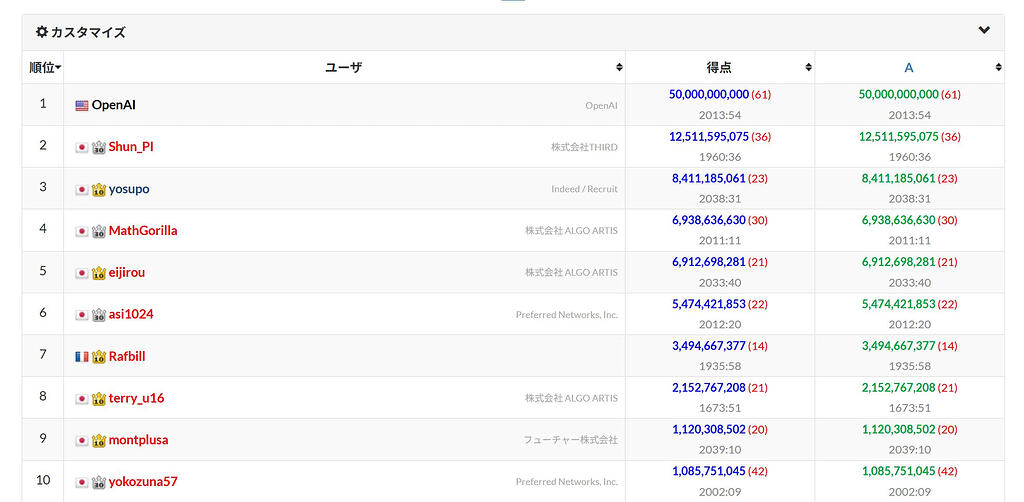
Task: Click gold crown icon beside yosupo
Action: [99, 189]
